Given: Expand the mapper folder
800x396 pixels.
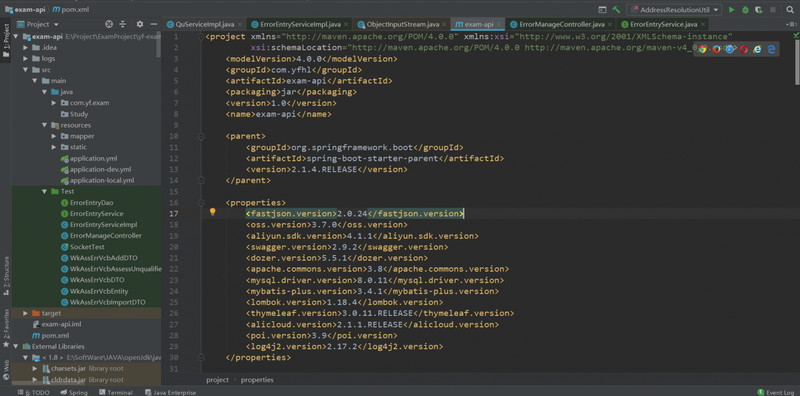Looking at the screenshot, I should (x=54, y=136).
